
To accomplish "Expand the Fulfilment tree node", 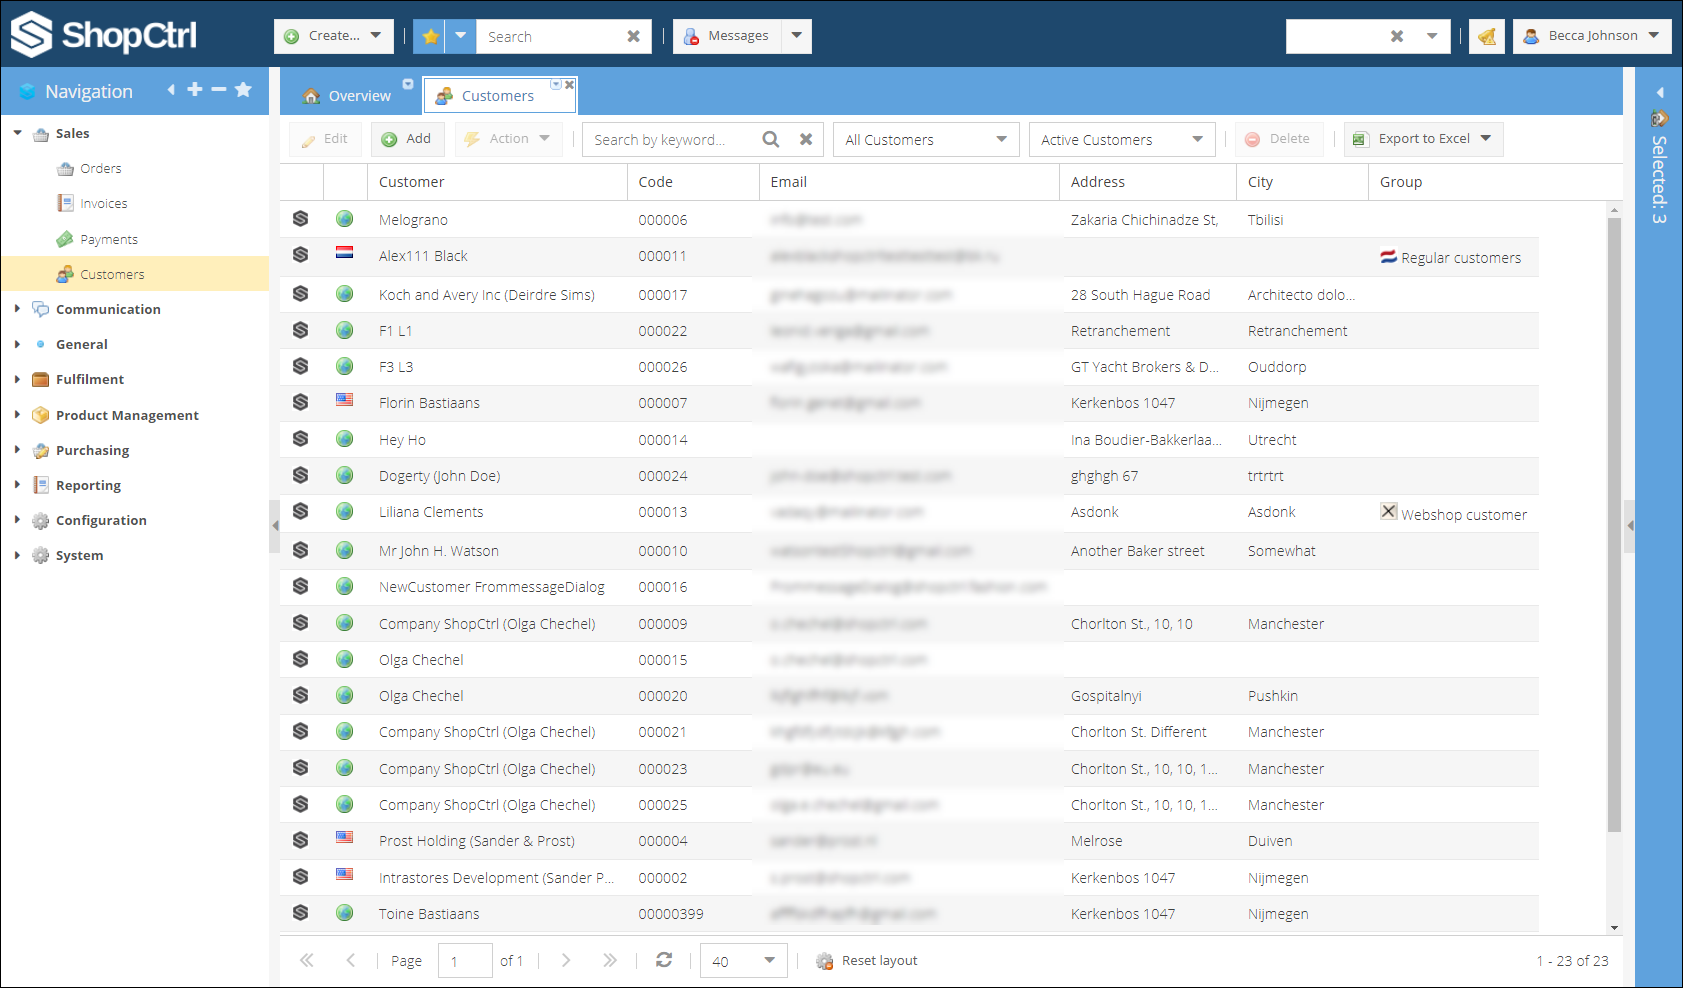I will point(17,379).
